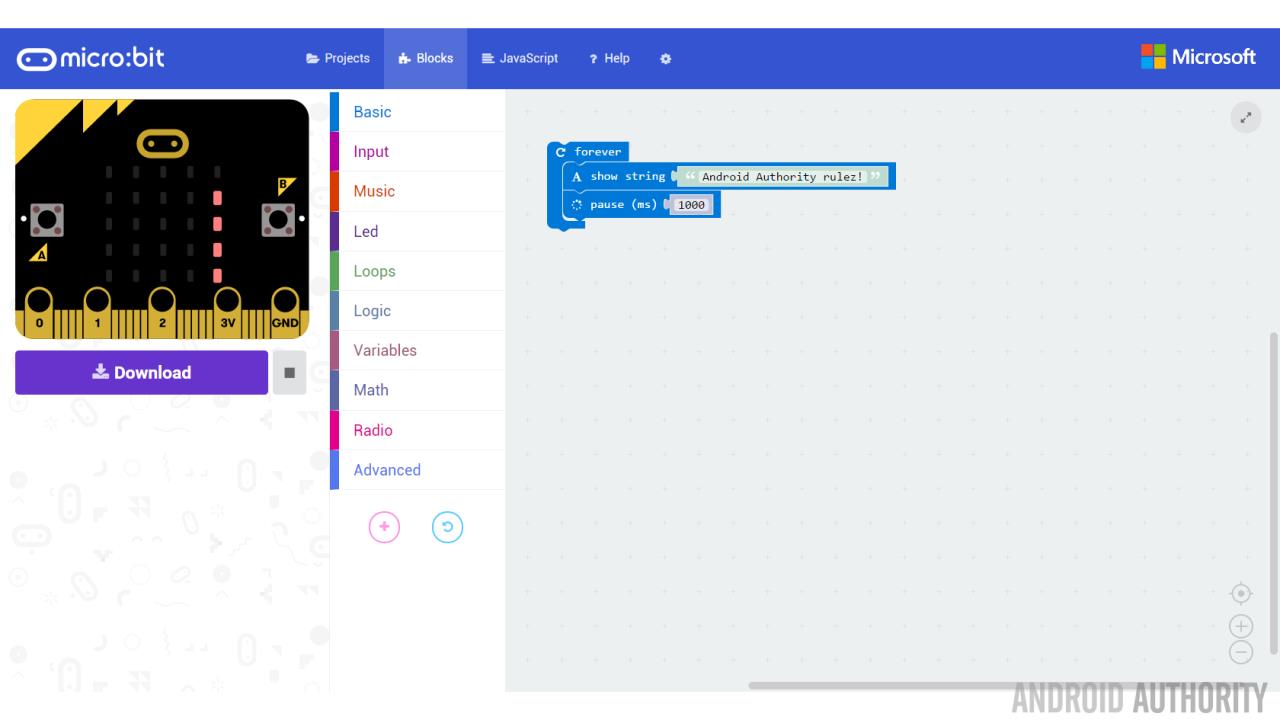Open the Led blocks category
The width and height of the screenshot is (1280, 720).
[x=417, y=231]
